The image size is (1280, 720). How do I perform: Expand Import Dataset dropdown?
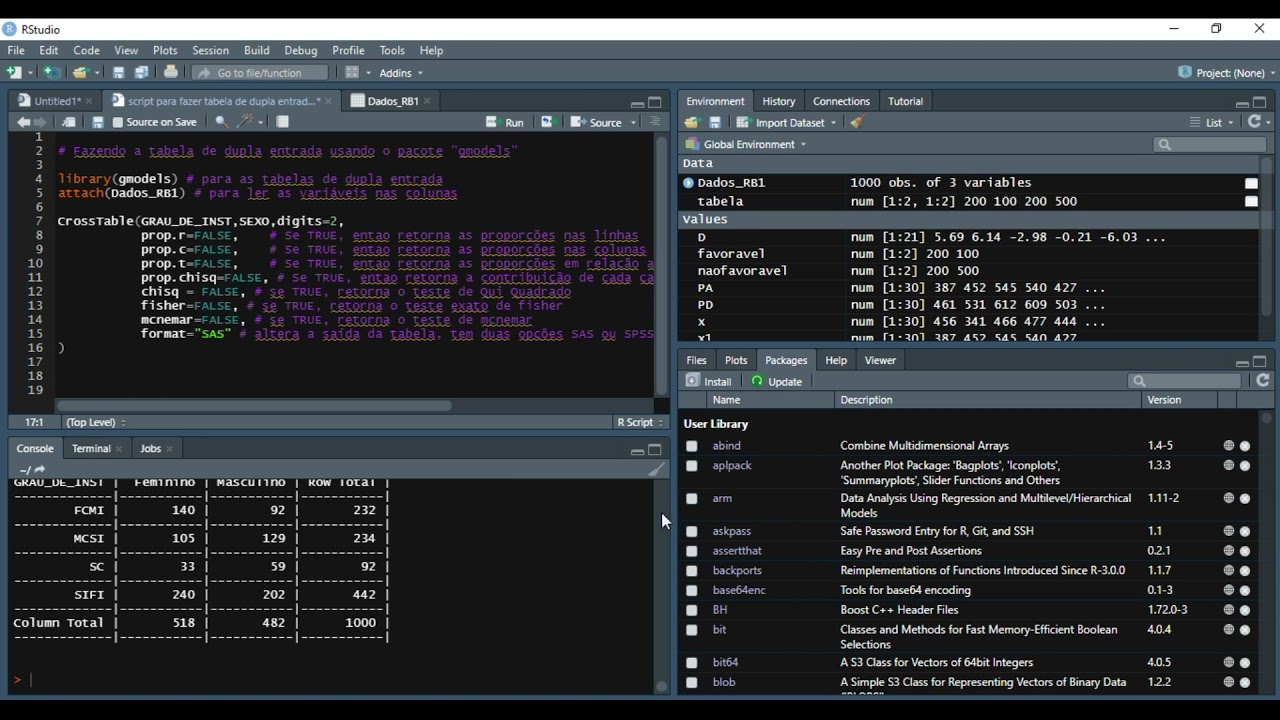coord(786,122)
